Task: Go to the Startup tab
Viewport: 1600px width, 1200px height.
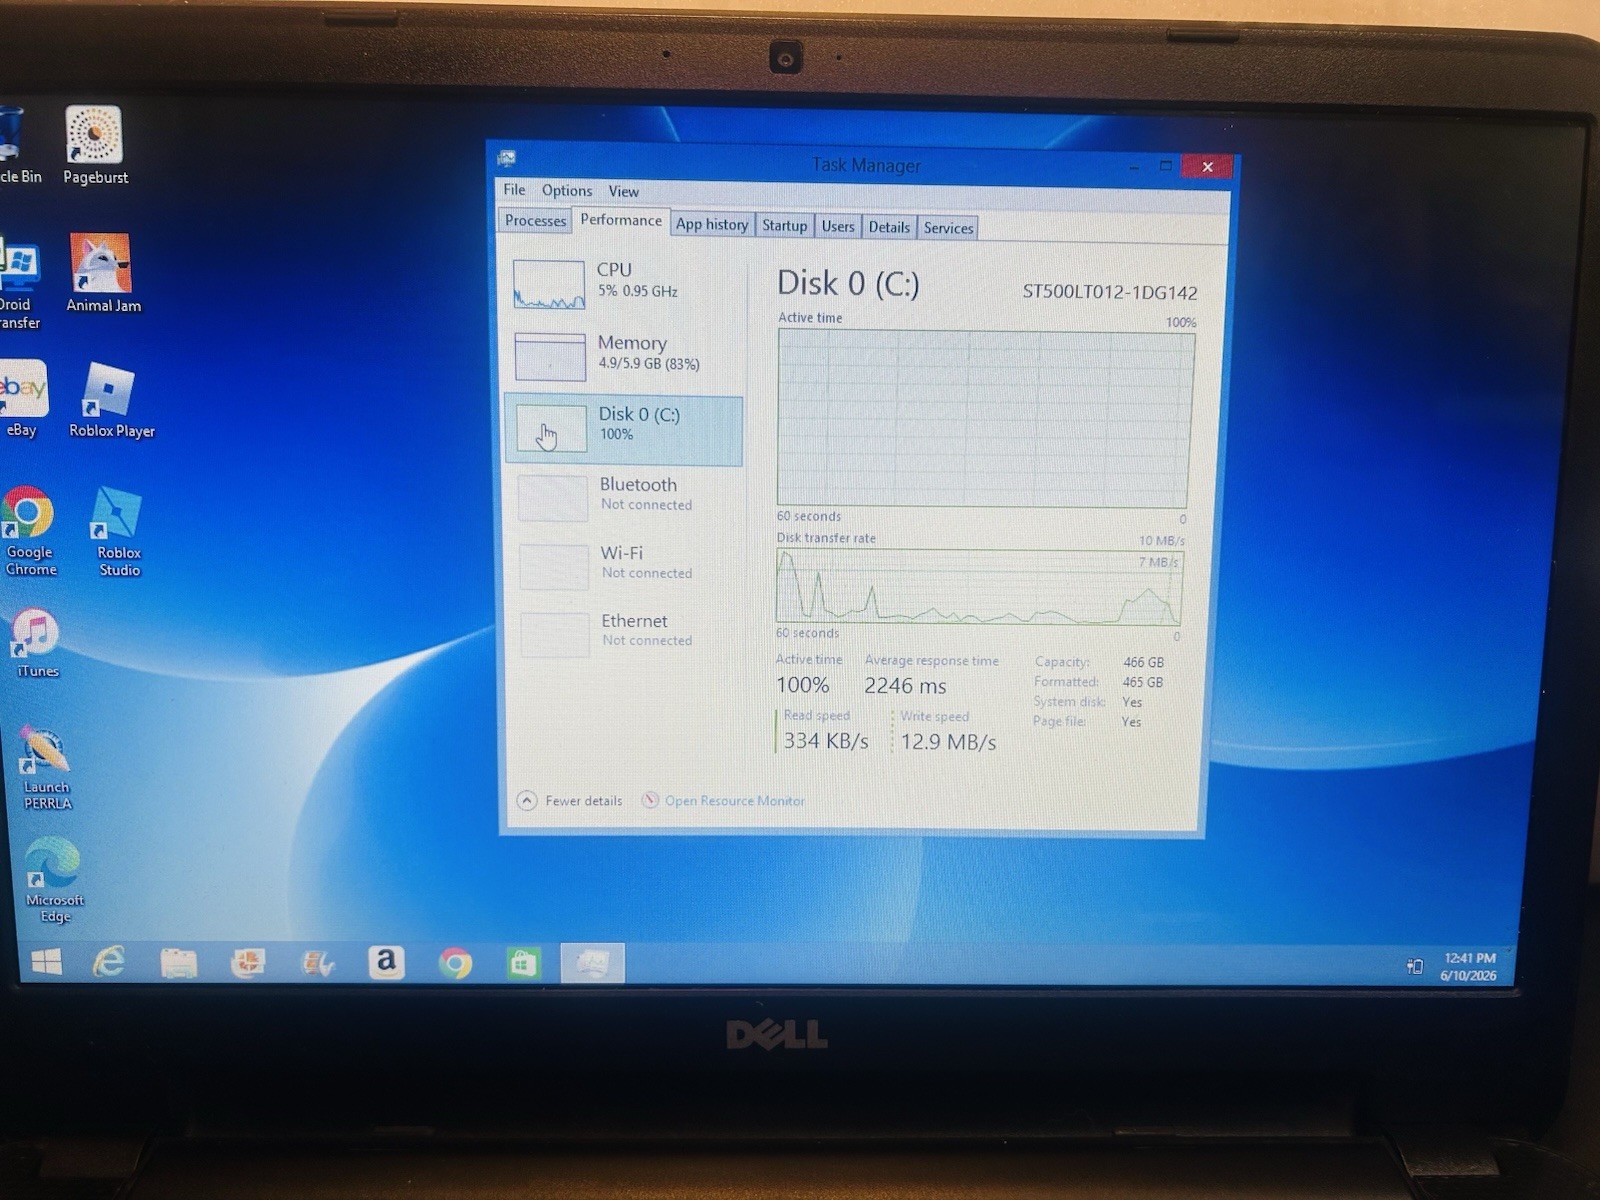Action: click(784, 226)
